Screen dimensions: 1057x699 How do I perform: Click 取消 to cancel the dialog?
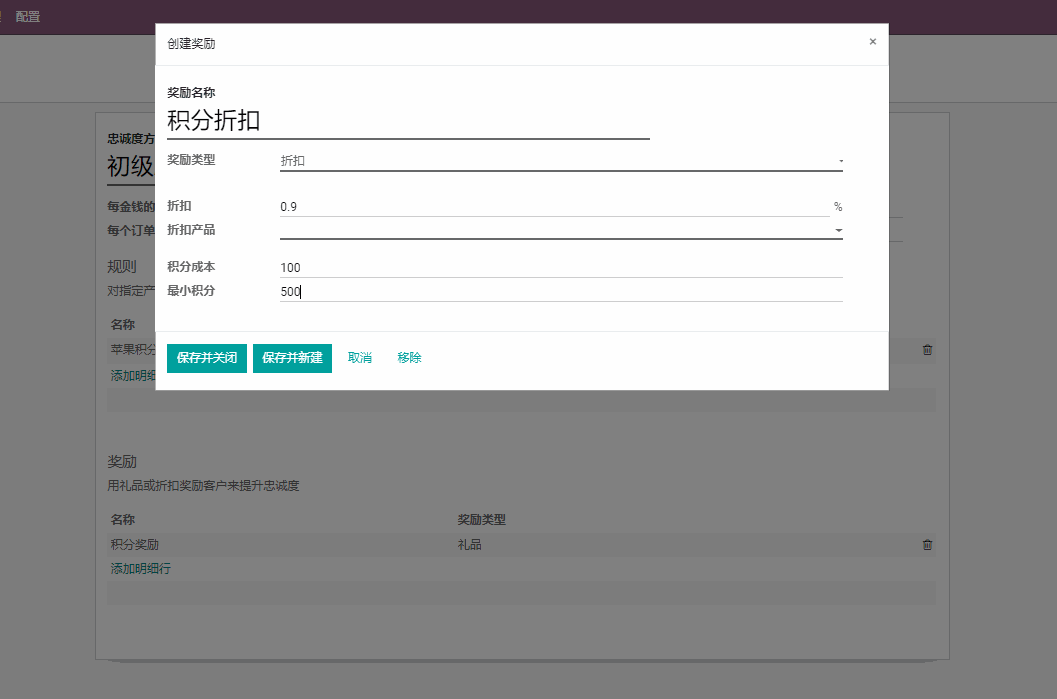(x=359, y=358)
